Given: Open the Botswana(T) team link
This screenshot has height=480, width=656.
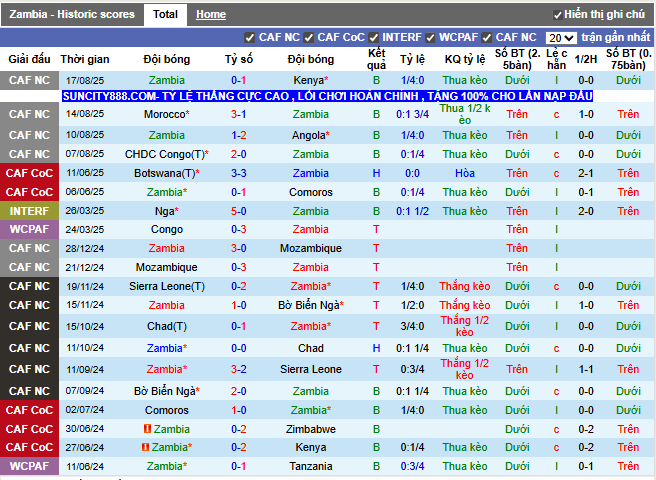Looking at the screenshot, I should pos(165,173).
